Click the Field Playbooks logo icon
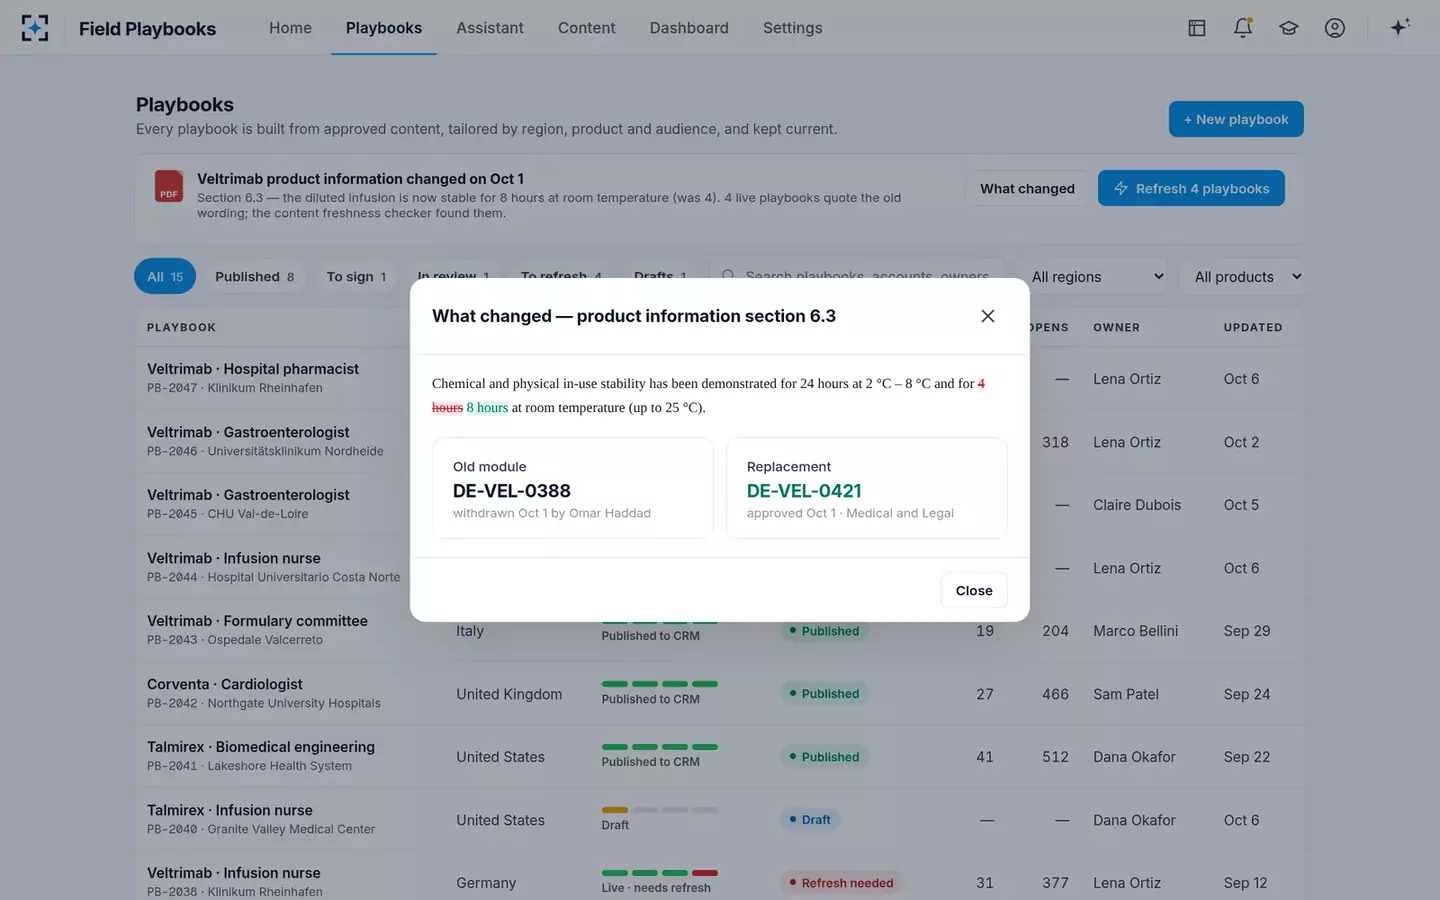 (35, 28)
